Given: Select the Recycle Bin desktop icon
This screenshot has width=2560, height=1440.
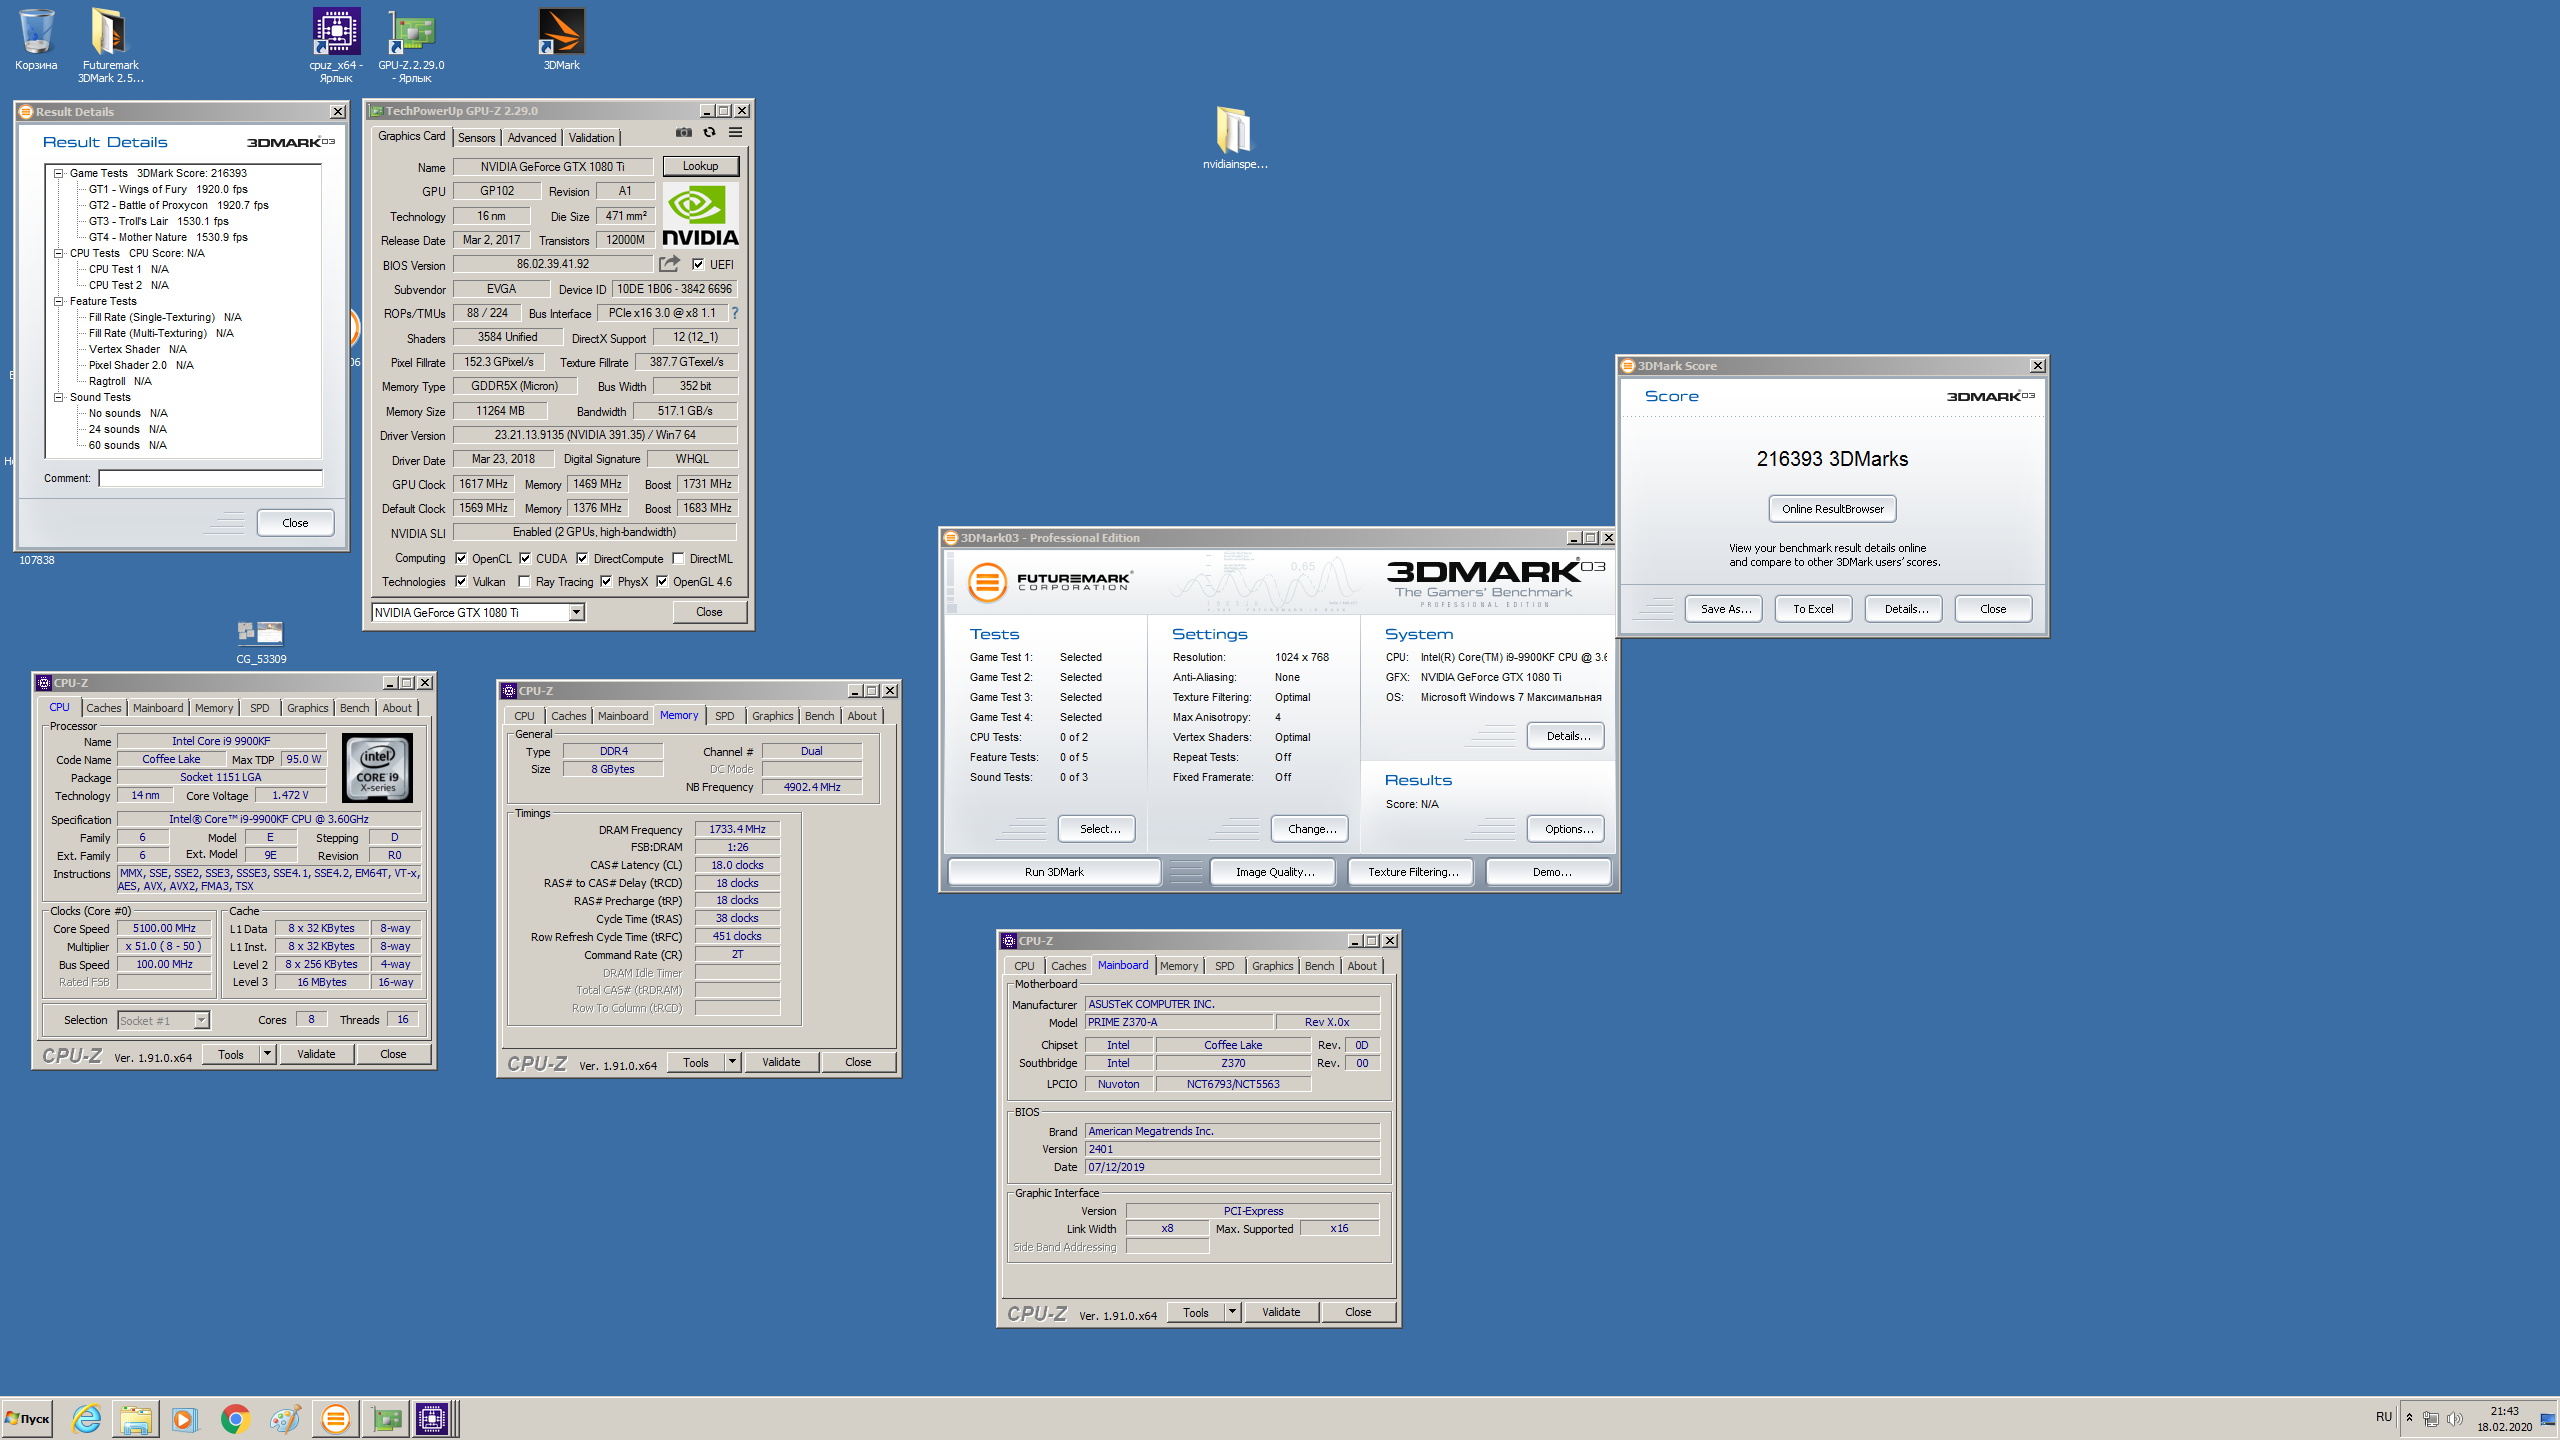Looking at the screenshot, I should click(36, 40).
